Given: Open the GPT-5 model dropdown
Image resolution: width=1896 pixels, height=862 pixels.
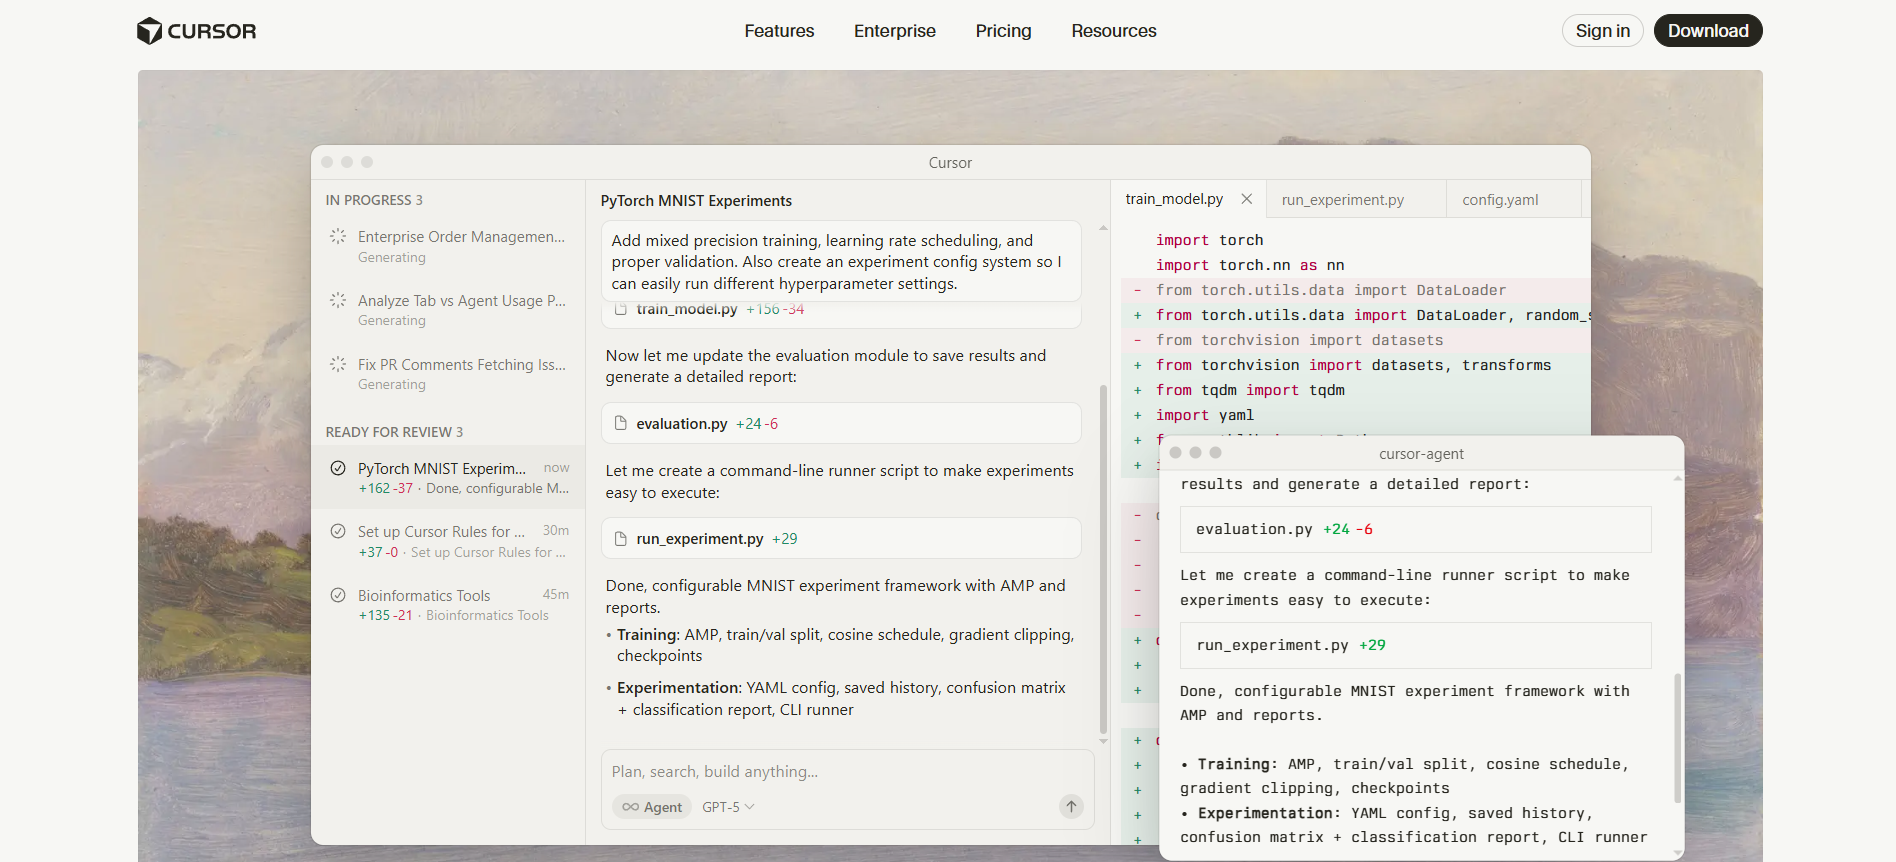Looking at the screenshot, I should pyautogui.click(x=728, y=807).
